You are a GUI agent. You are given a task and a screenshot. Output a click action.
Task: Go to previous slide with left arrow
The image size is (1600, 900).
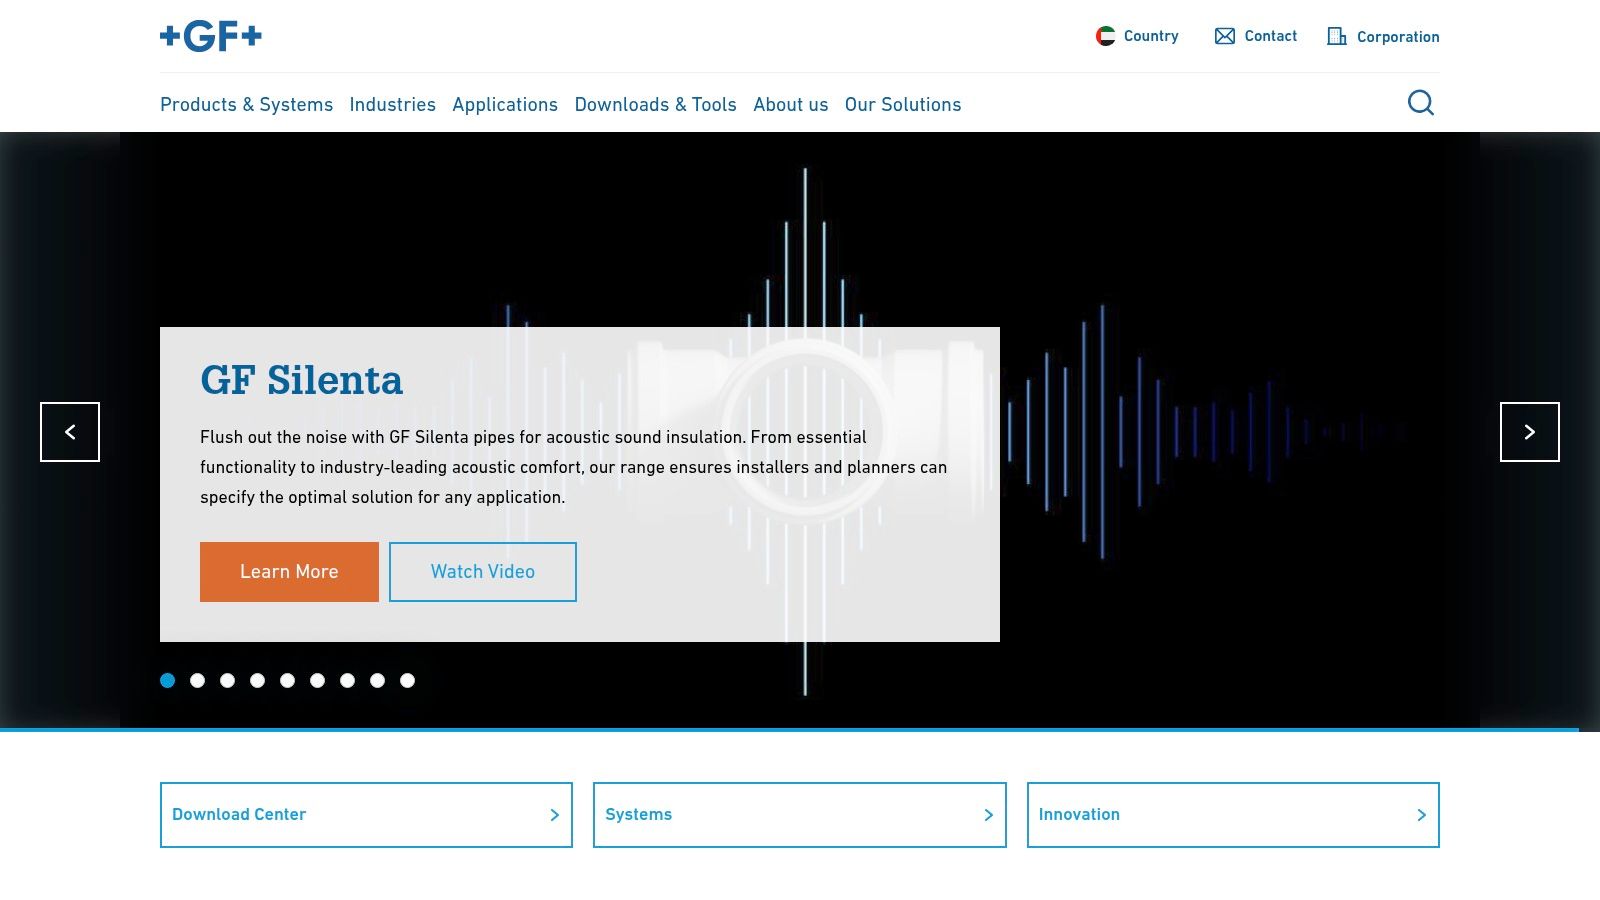(70, 432)
